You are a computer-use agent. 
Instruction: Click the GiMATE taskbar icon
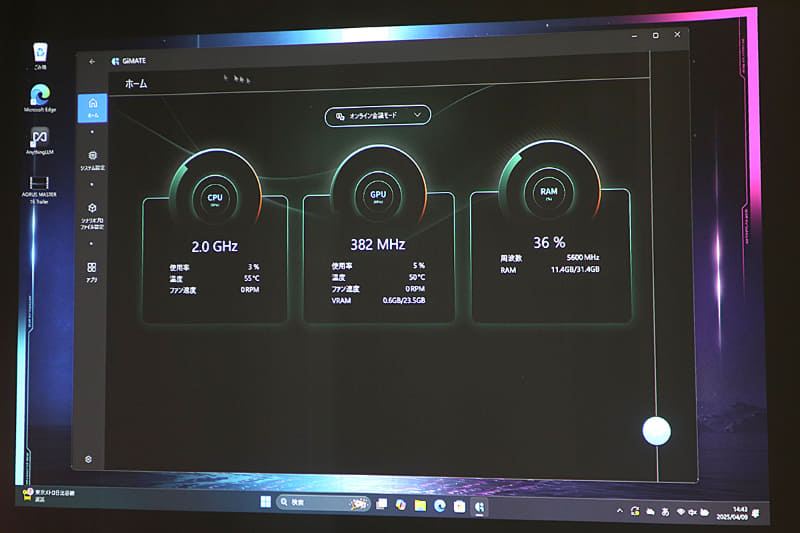[x=479, y=506]
